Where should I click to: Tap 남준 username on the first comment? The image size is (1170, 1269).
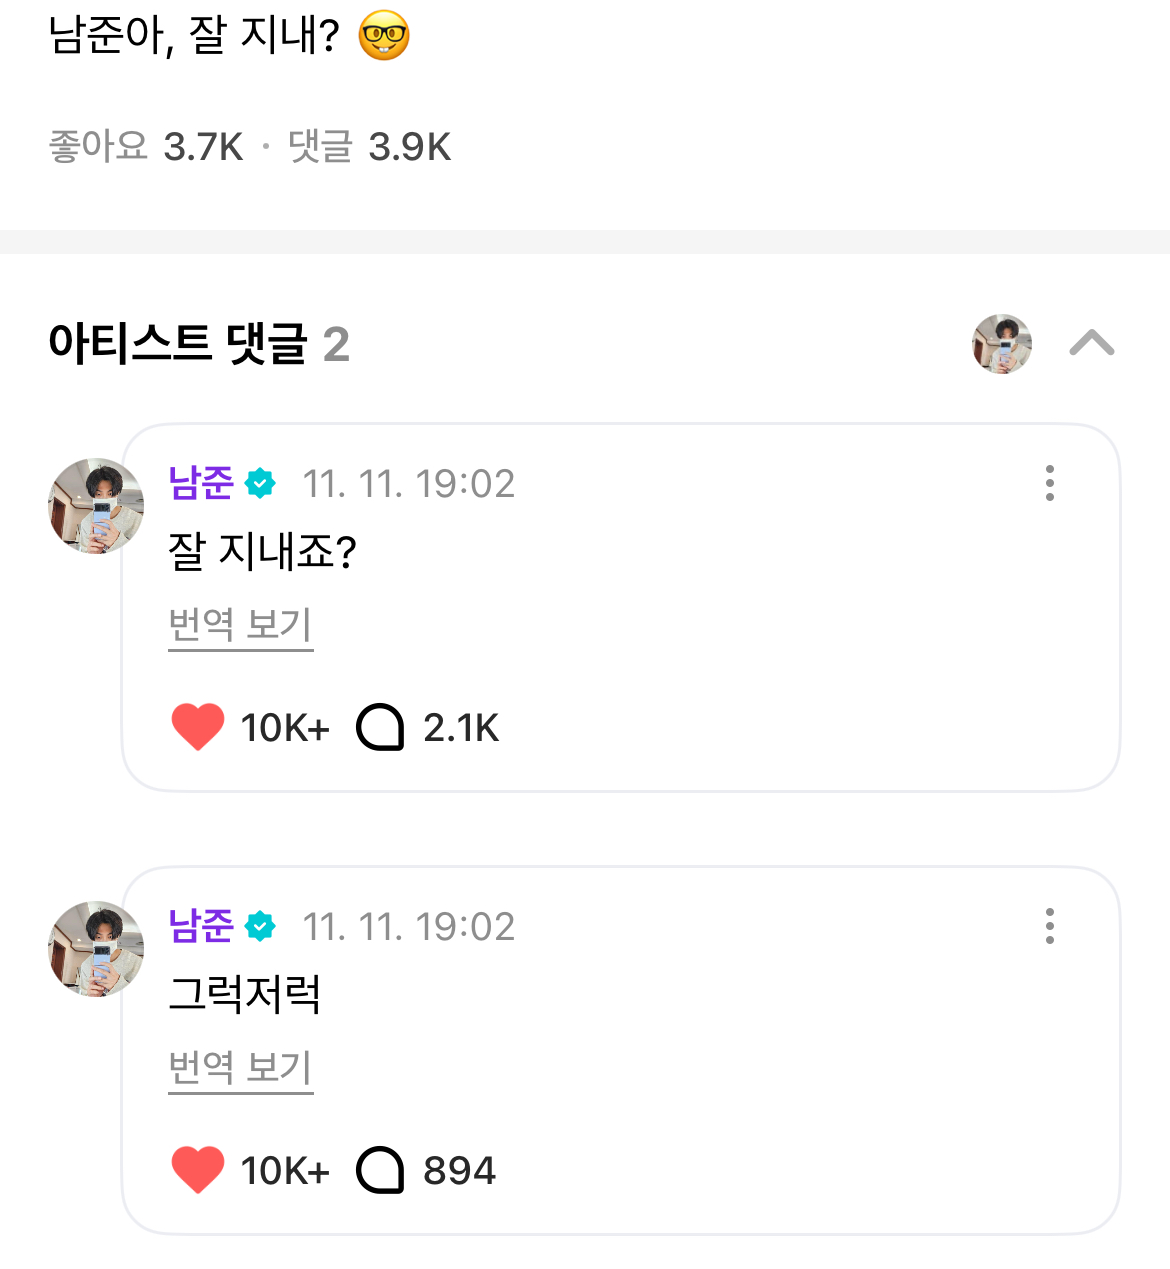201,483
